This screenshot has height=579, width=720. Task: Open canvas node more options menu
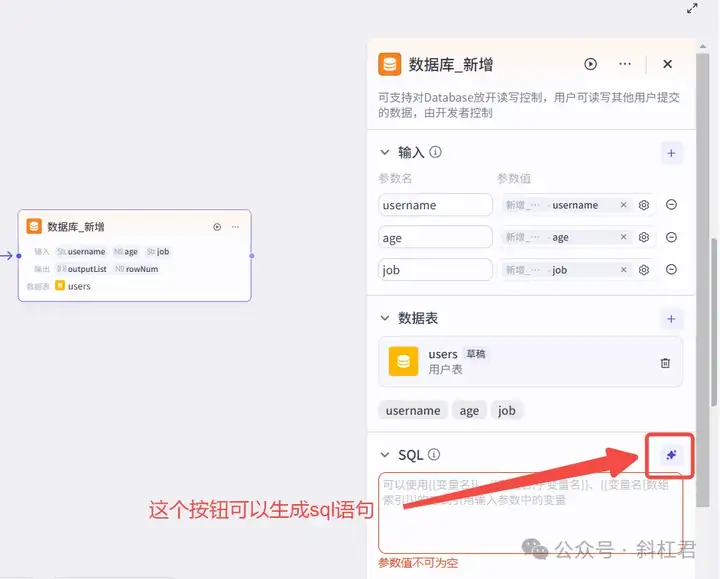pos(235,227)
